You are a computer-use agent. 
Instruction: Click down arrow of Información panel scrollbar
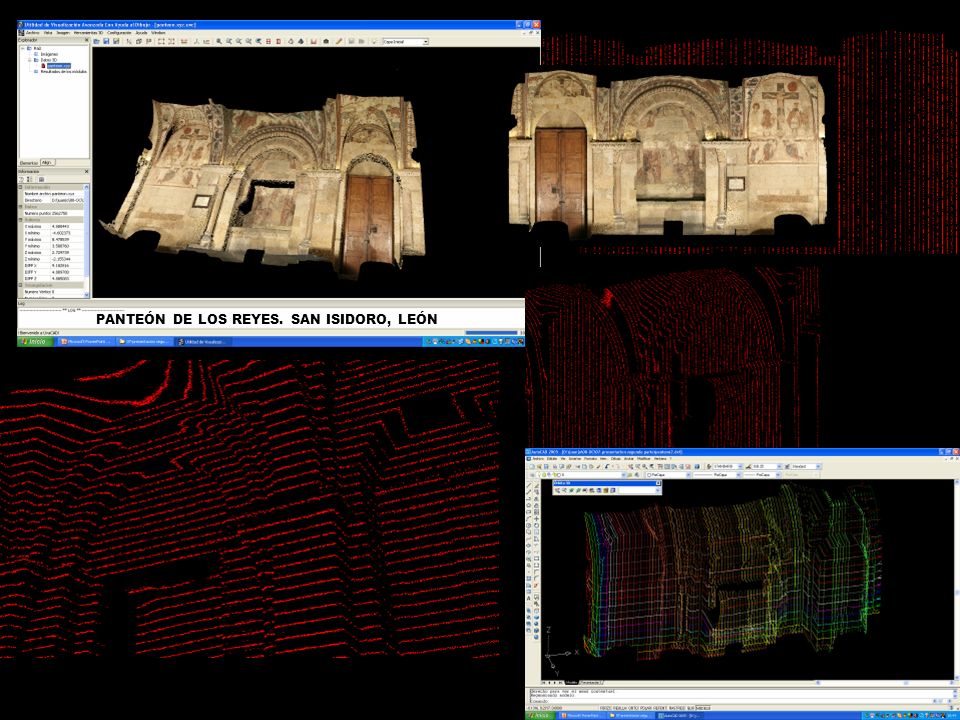pyautogui.click(x=86, y=295)
